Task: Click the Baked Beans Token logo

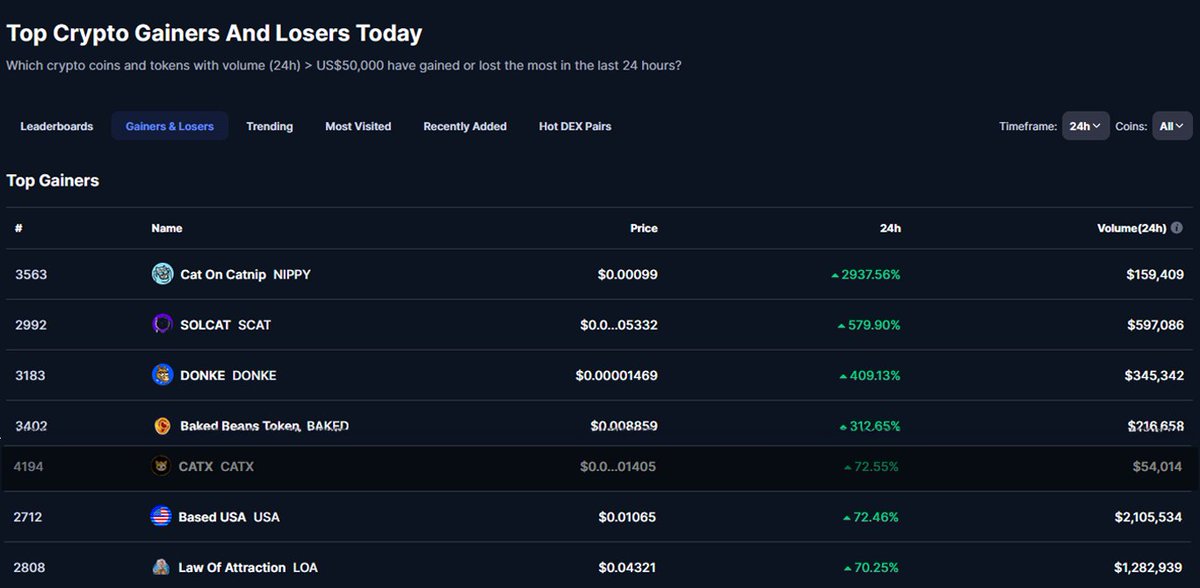Action: click(x=162, y=426)
